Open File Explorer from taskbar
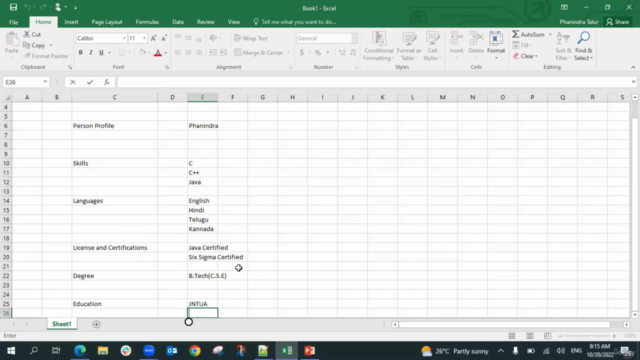This screenshot has height=360, width=640. (x=103, y=351)
